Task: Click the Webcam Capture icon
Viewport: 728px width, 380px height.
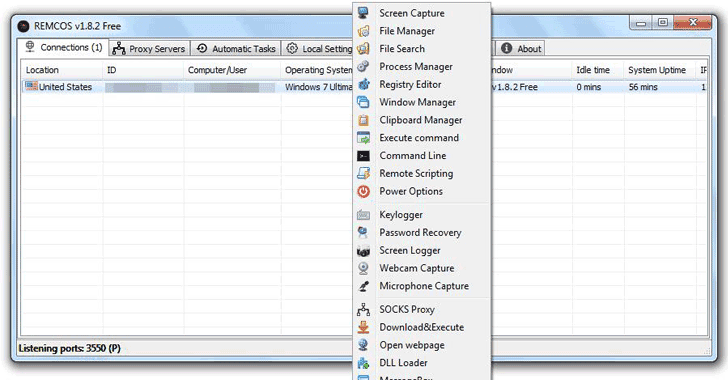Action: pos(363,268)
